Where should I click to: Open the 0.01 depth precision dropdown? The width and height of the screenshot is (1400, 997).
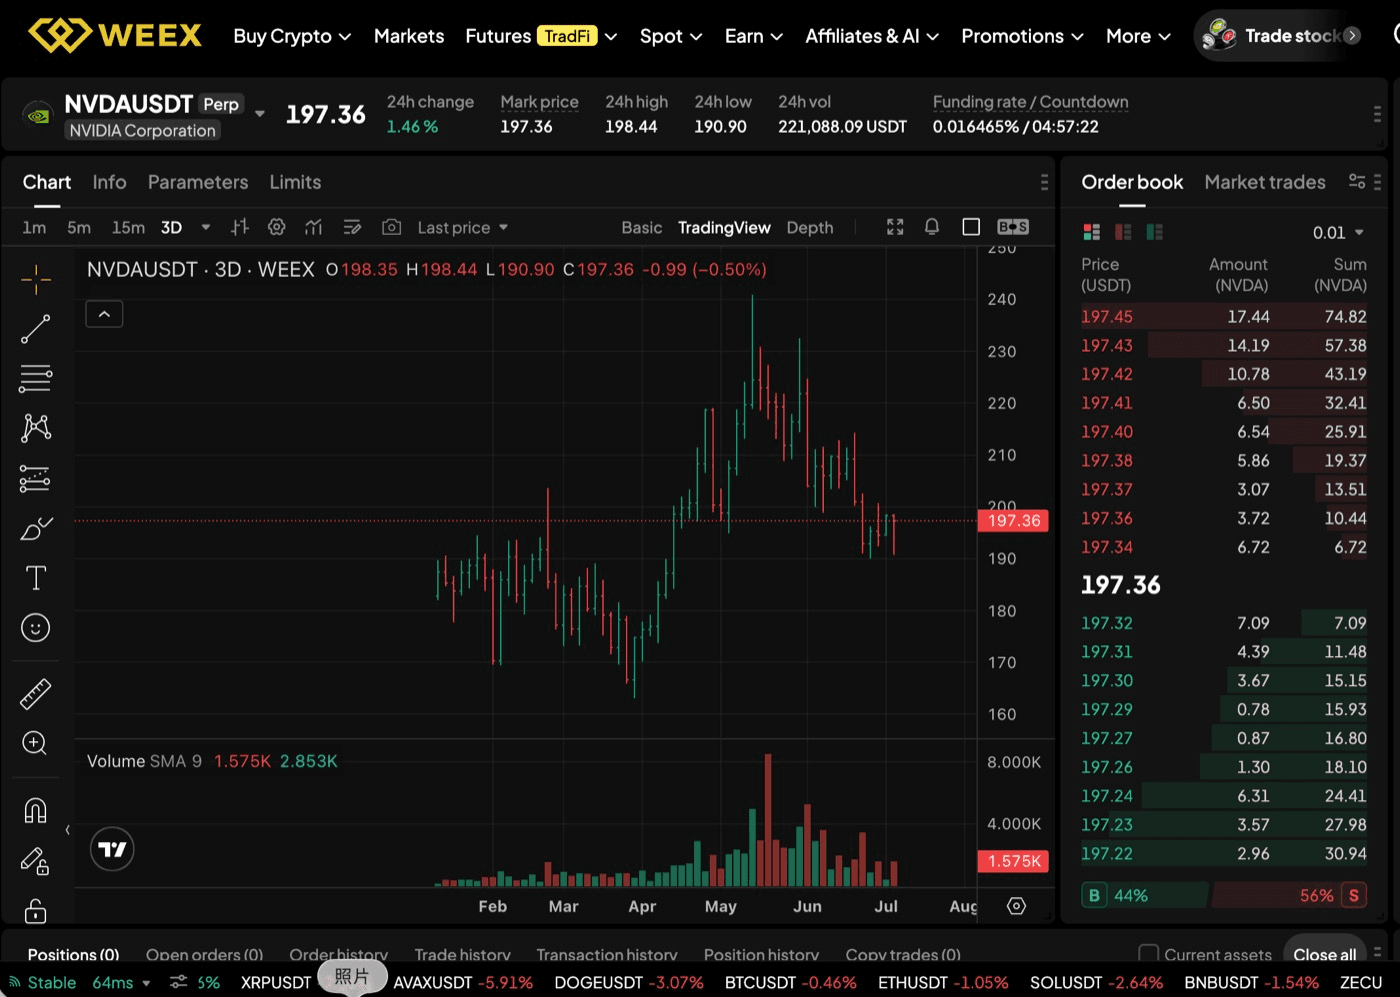tap(1338, 232)
